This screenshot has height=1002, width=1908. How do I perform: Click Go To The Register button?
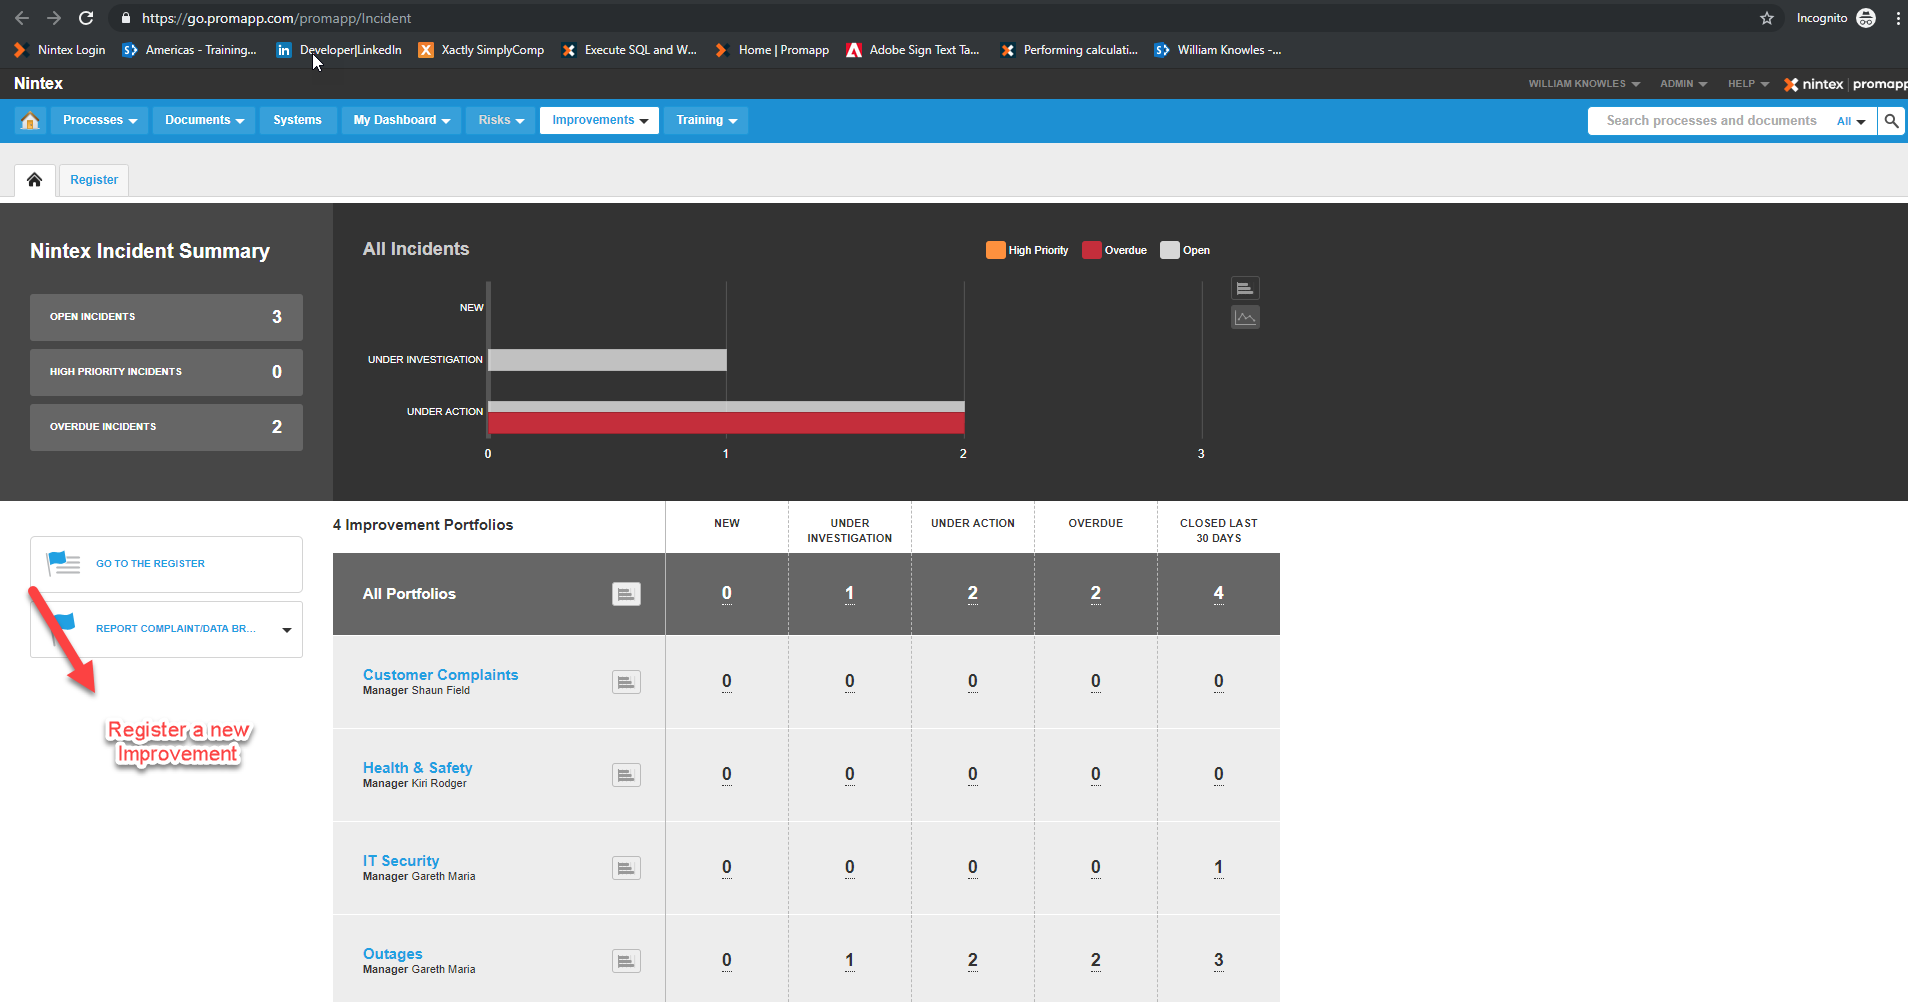166,564
